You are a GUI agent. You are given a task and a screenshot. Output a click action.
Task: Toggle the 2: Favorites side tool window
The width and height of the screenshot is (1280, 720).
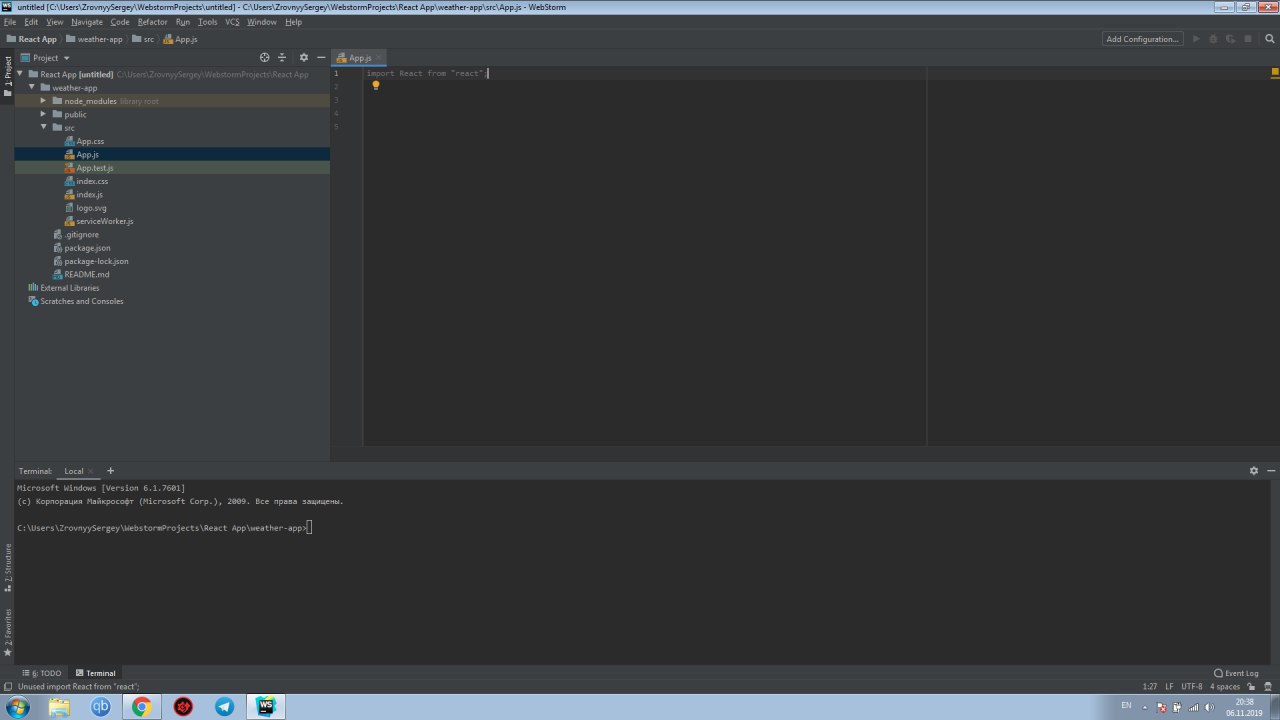point(8,632)
